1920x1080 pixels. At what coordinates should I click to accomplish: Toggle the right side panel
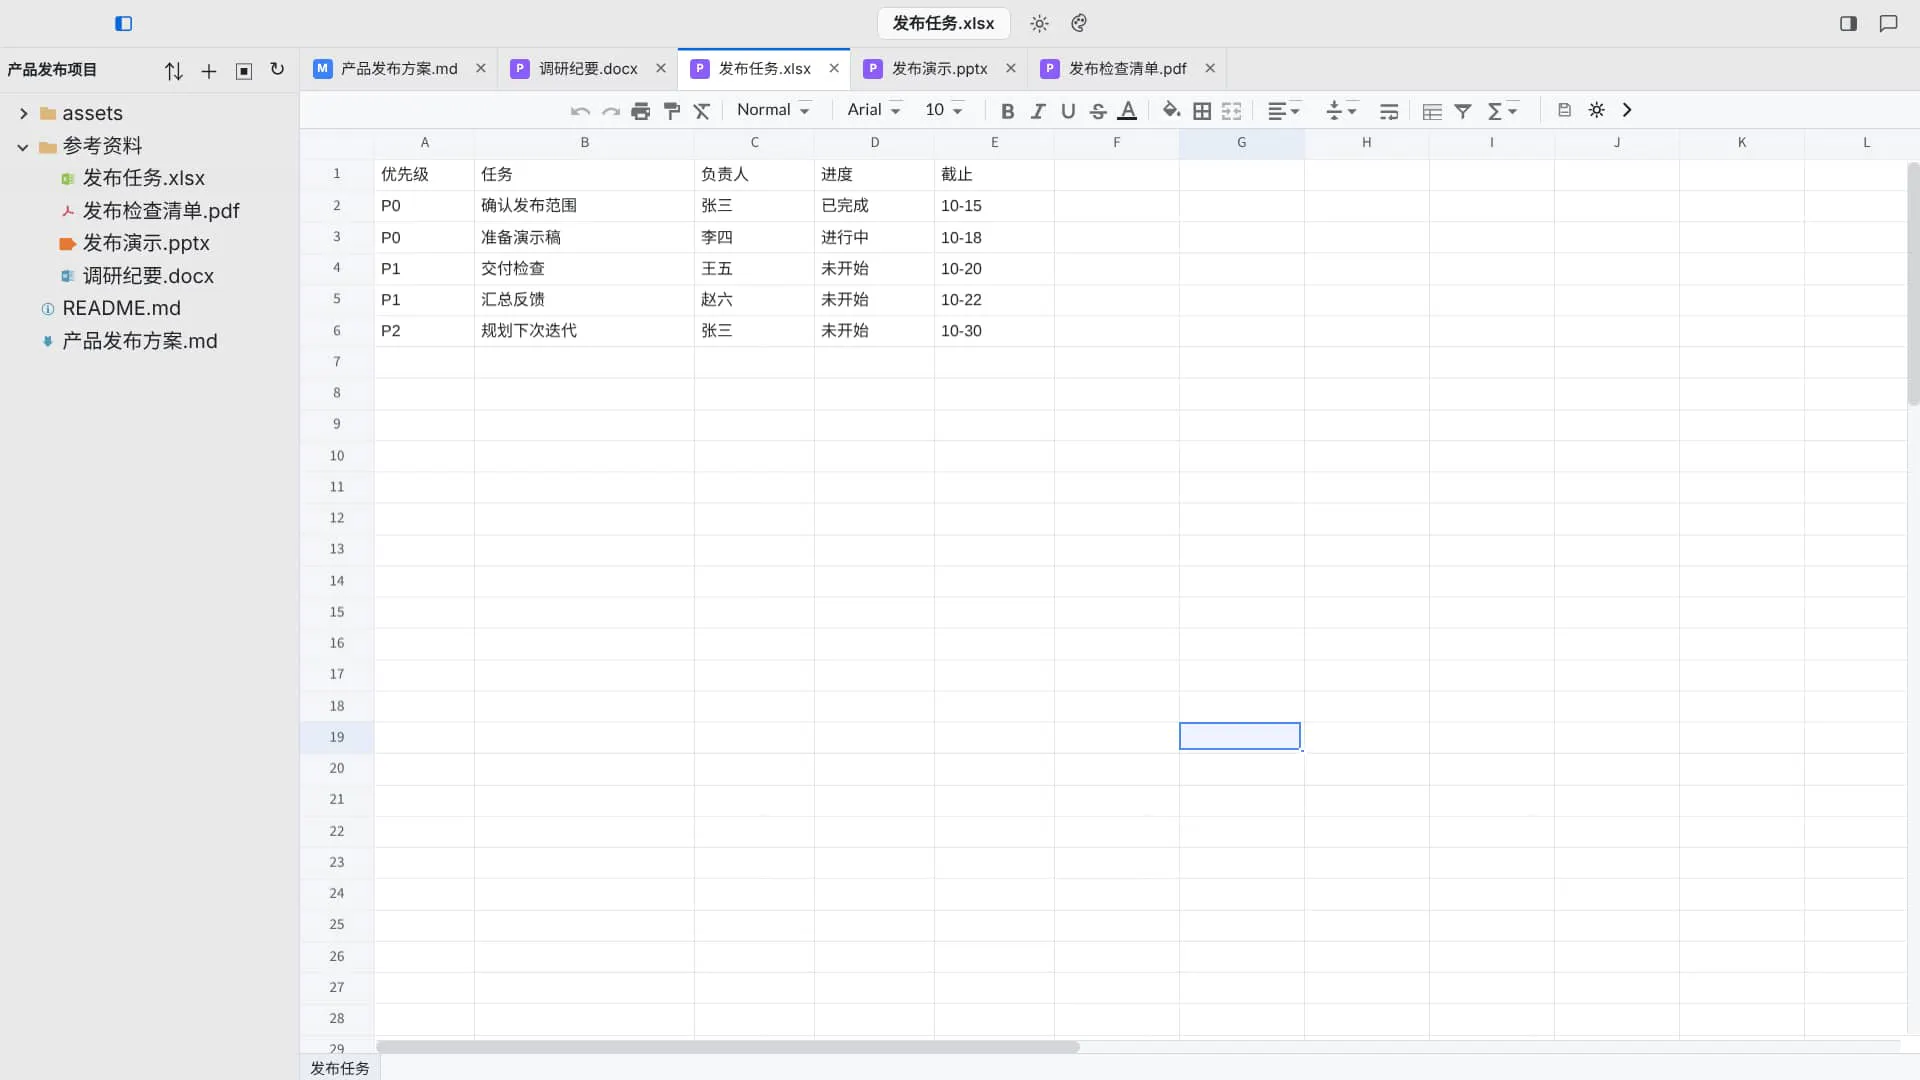click(1848, 23)
